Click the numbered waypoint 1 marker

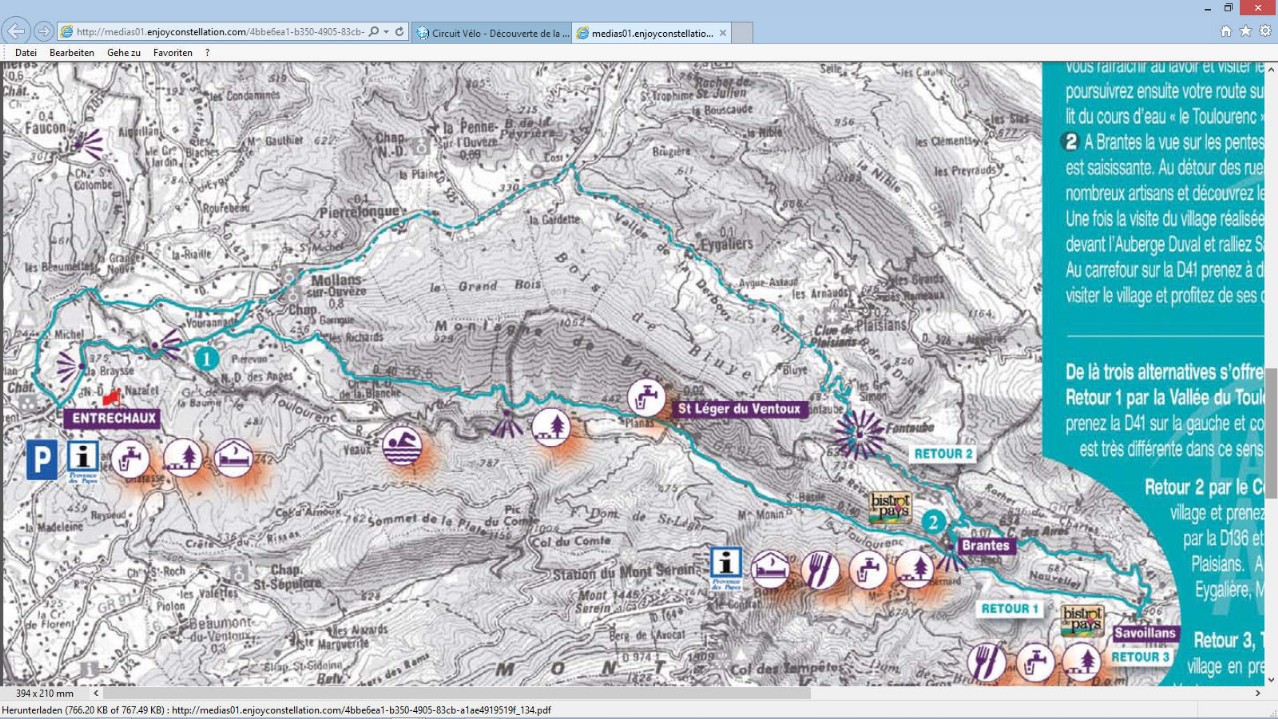(206, 357)
